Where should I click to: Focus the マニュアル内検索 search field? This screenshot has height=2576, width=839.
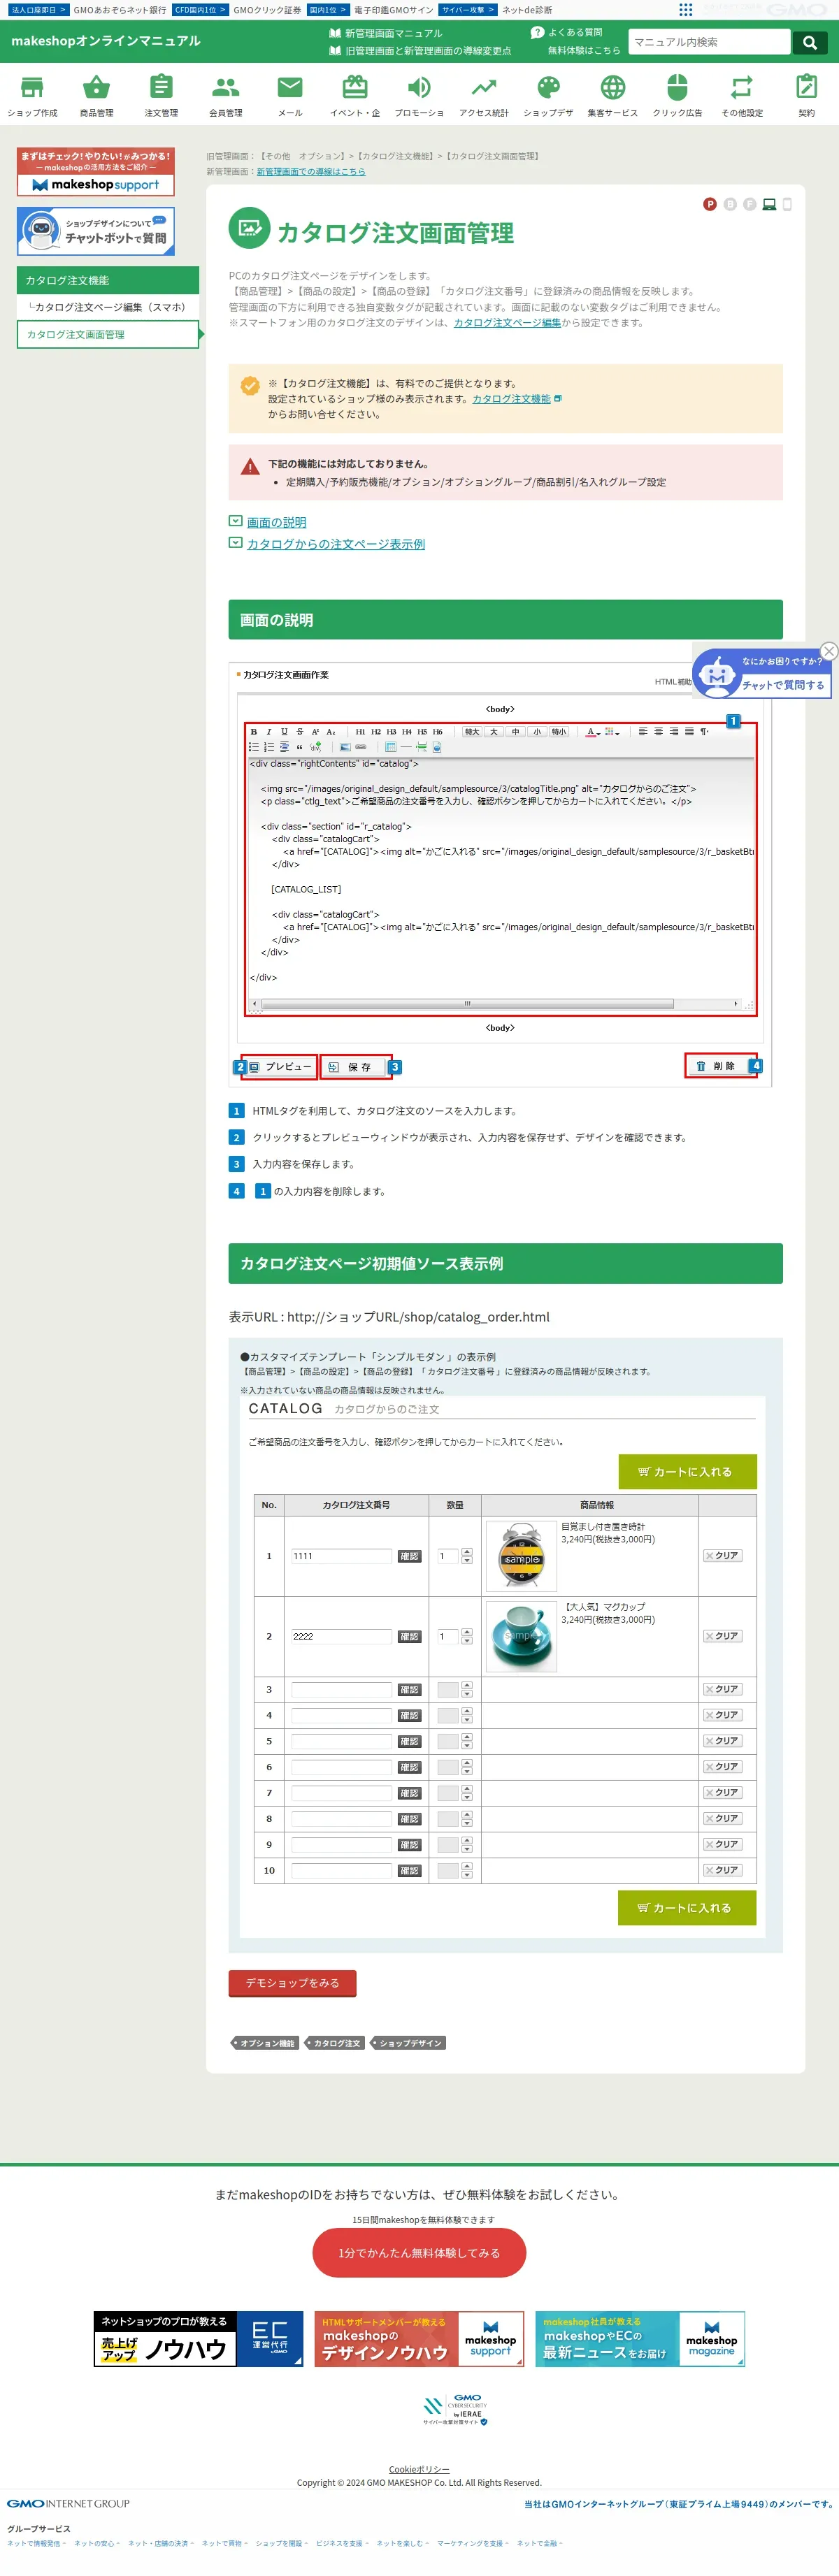tap(709, 42)
